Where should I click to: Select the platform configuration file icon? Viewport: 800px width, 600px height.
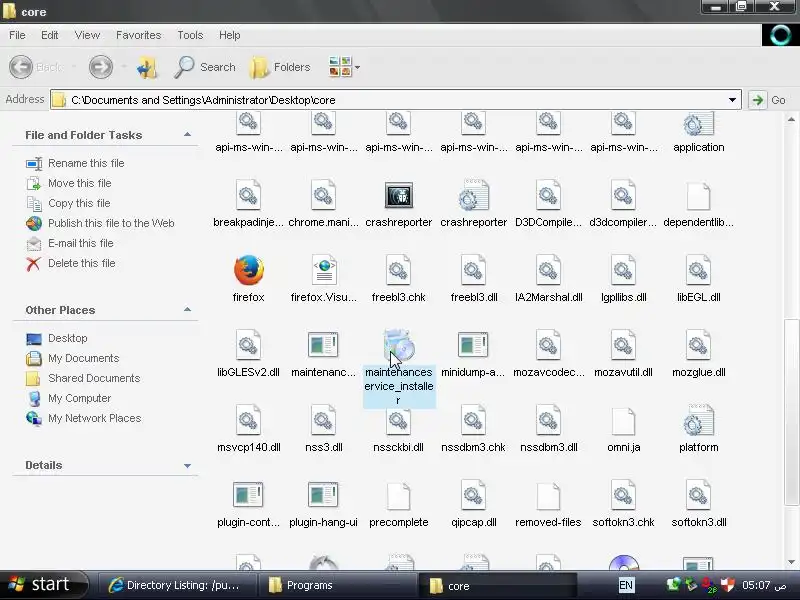click(698, 420)
